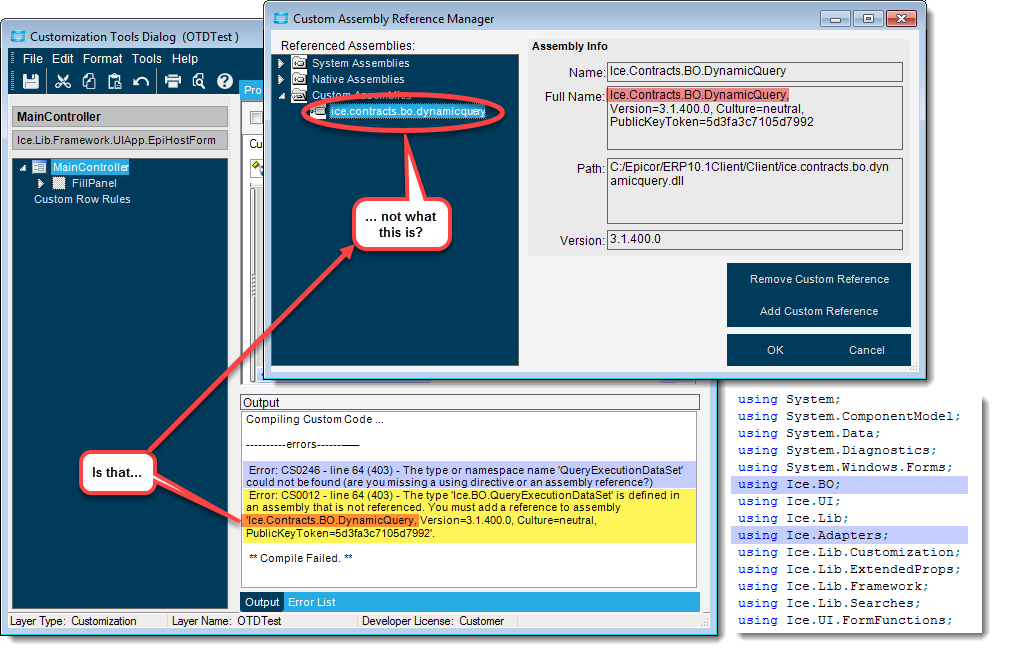Click the Compile Failed text

[x=301, y=558]
